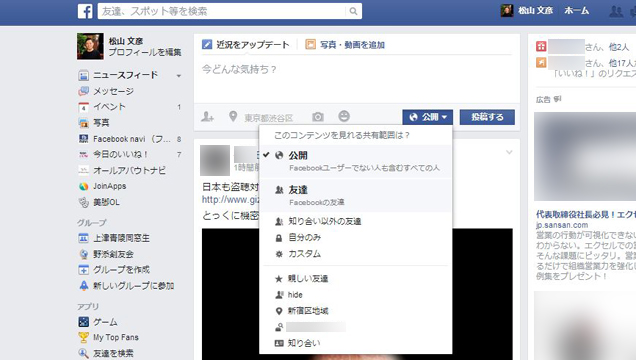Click 投稿する button
The image size is (636, 360).
click(x=487, y=117)
